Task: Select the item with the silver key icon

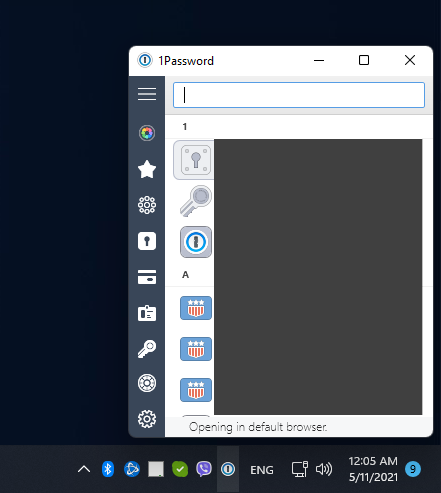Action: [x=196, y=201]
